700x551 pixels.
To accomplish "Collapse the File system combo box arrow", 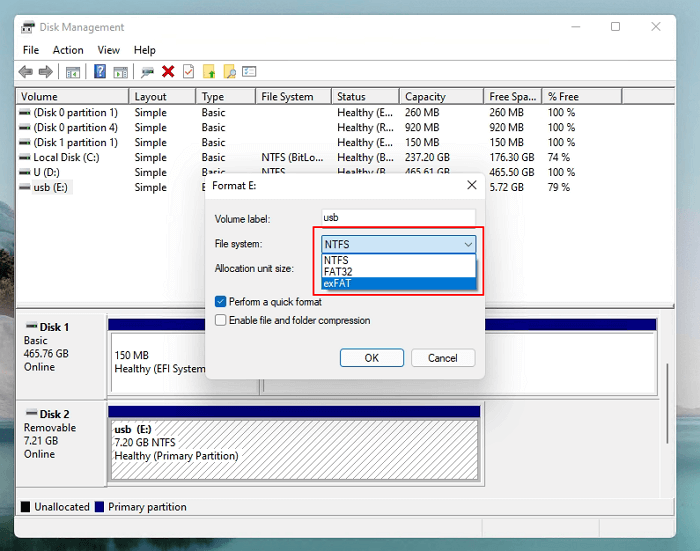I will (467, 244).
